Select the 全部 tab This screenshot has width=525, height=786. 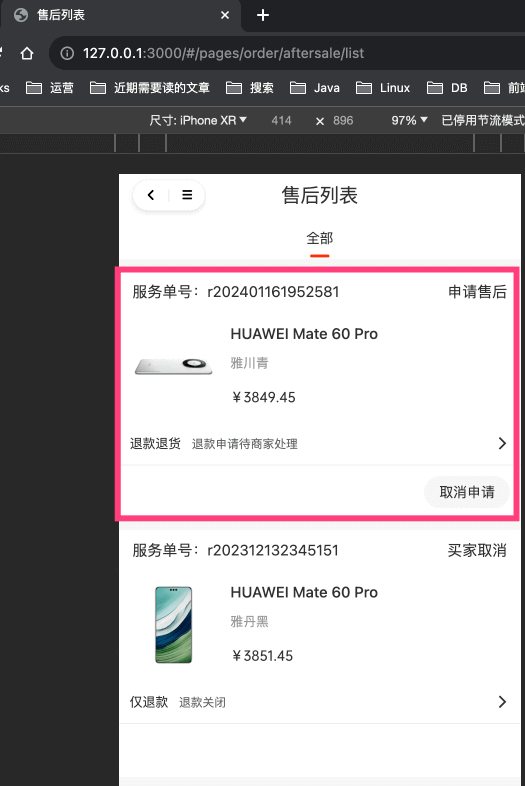pos(319,238)
